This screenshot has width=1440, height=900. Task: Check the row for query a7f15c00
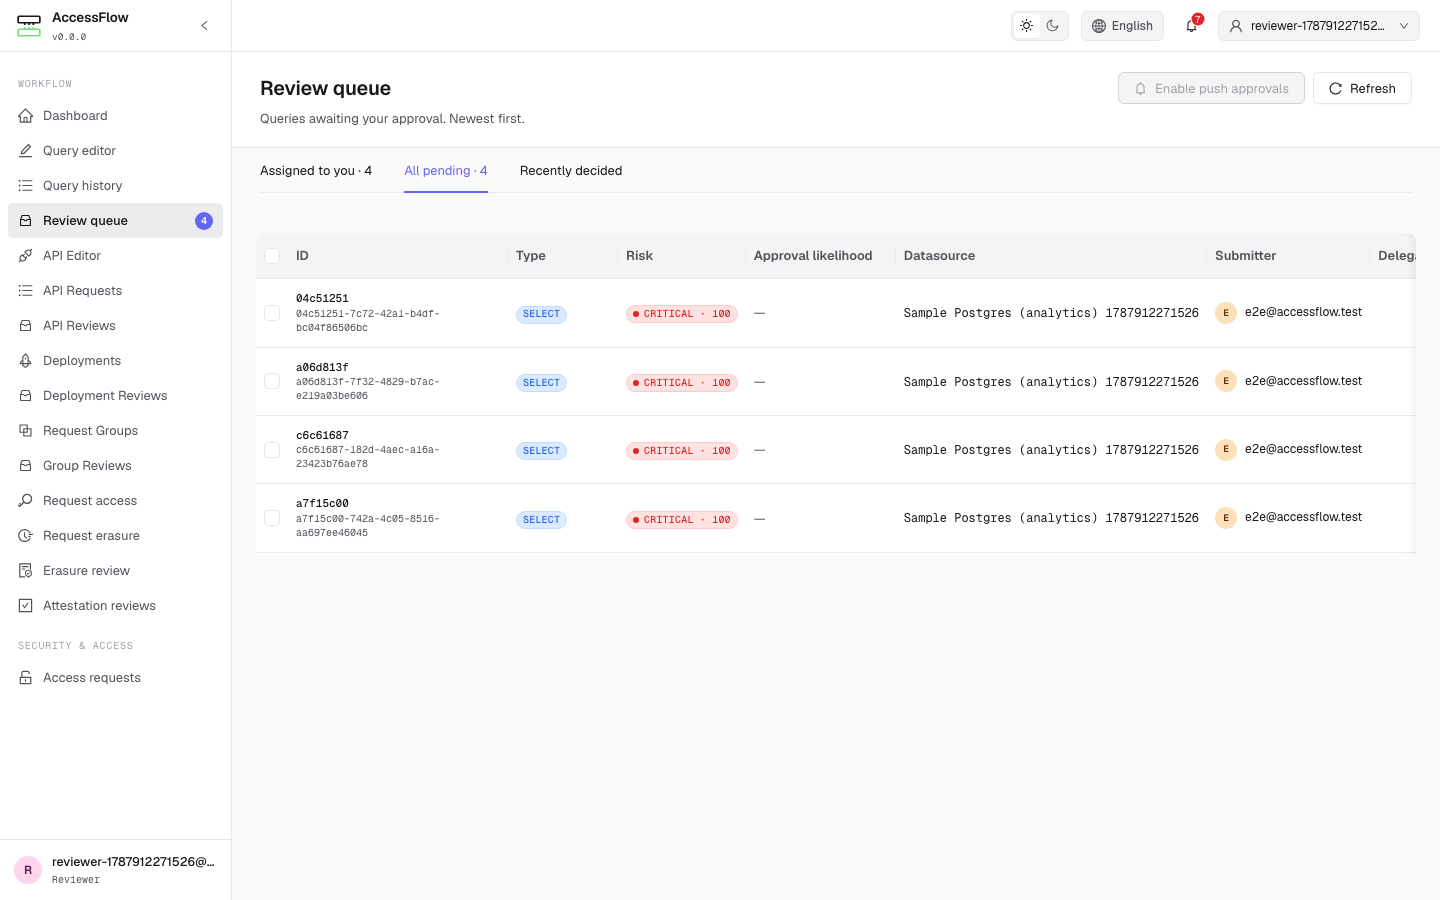pos(272,518)
